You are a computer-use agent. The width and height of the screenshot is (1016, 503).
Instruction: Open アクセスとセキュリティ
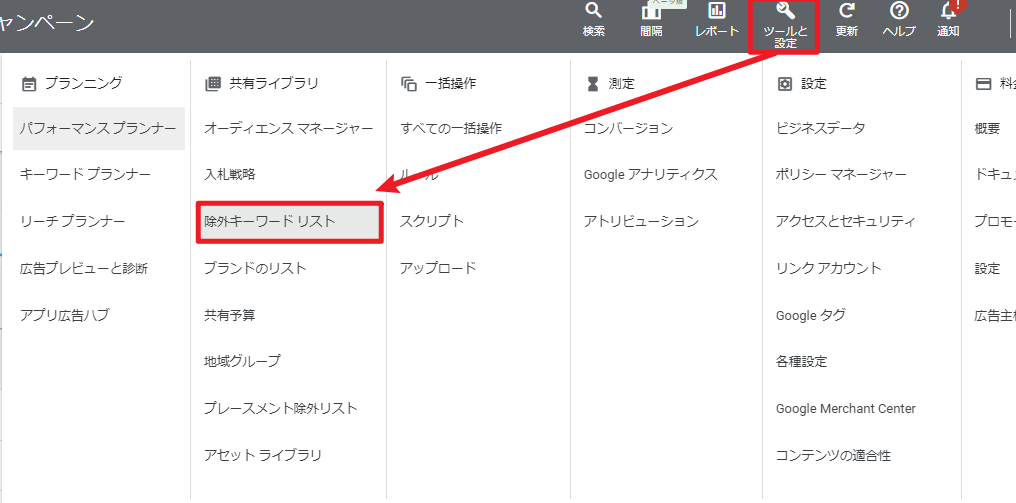(x=846, y=221)
